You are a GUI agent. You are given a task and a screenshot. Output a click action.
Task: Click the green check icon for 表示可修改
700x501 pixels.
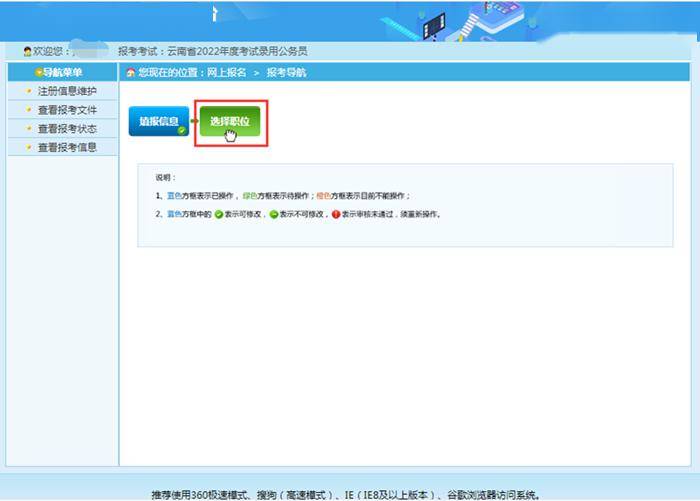pyautogui.click(x=220, y=214)
